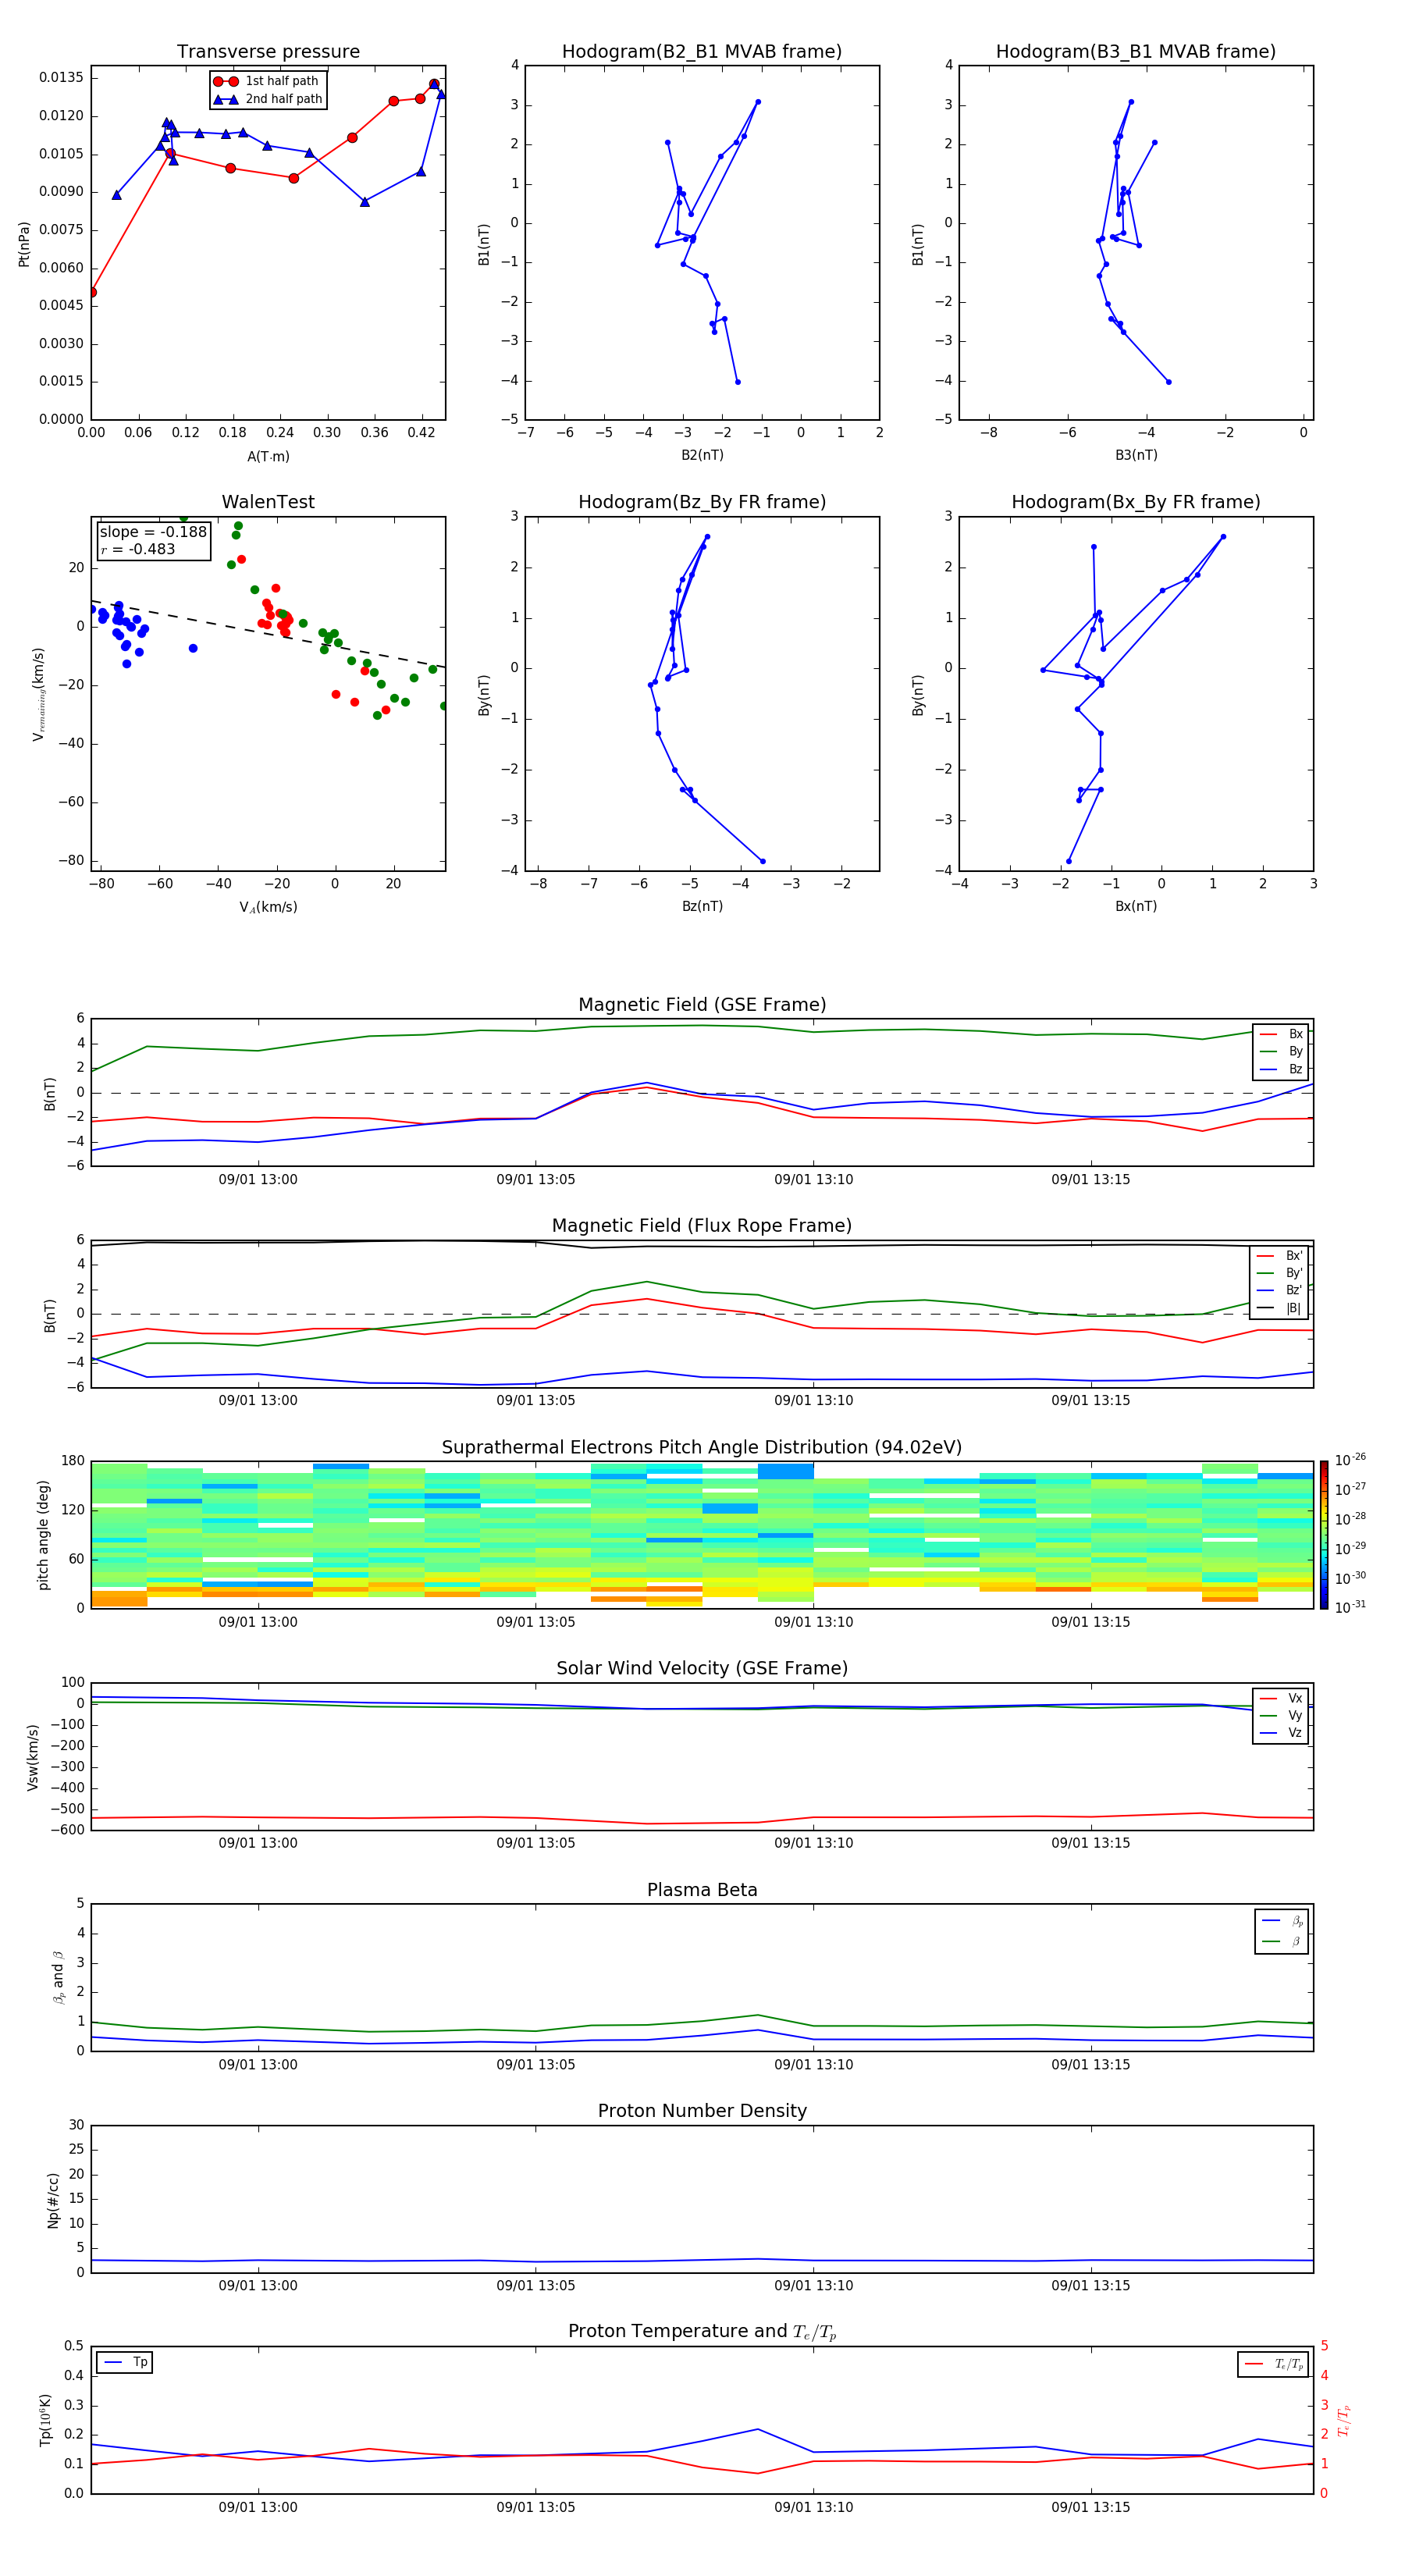Image resolution: width=1405 pixels, height=2576 pixels.
Task: Click the '1st half path' legend entry
Action: [x=268, y=81]
